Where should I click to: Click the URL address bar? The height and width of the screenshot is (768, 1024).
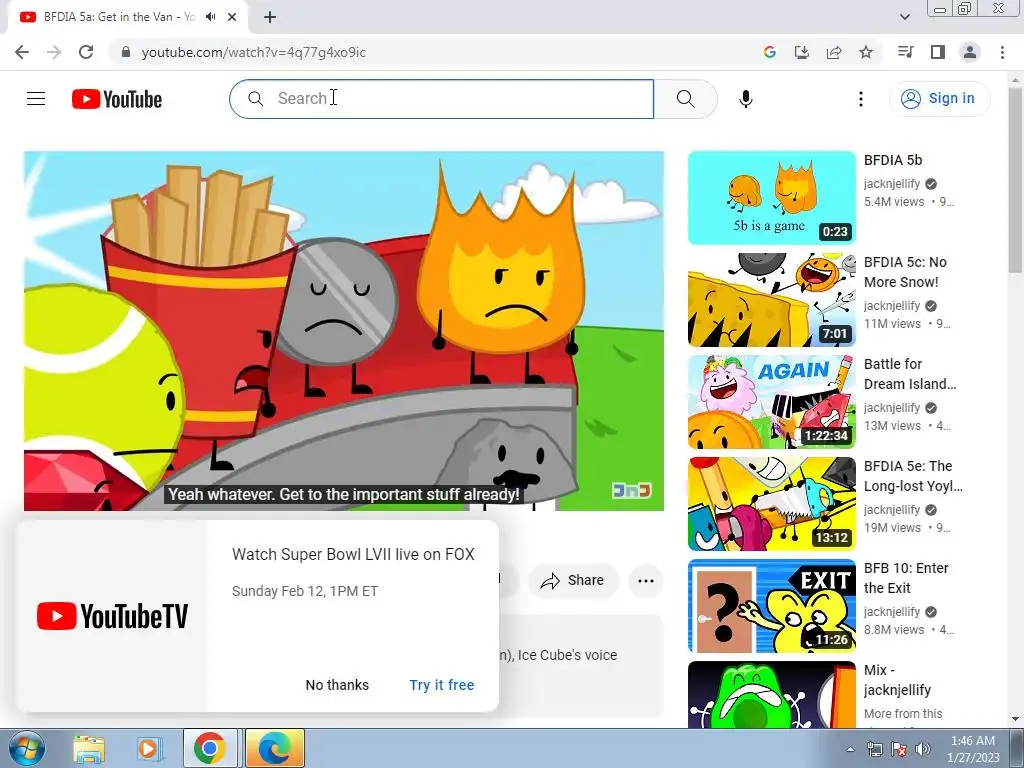[431, 52]
